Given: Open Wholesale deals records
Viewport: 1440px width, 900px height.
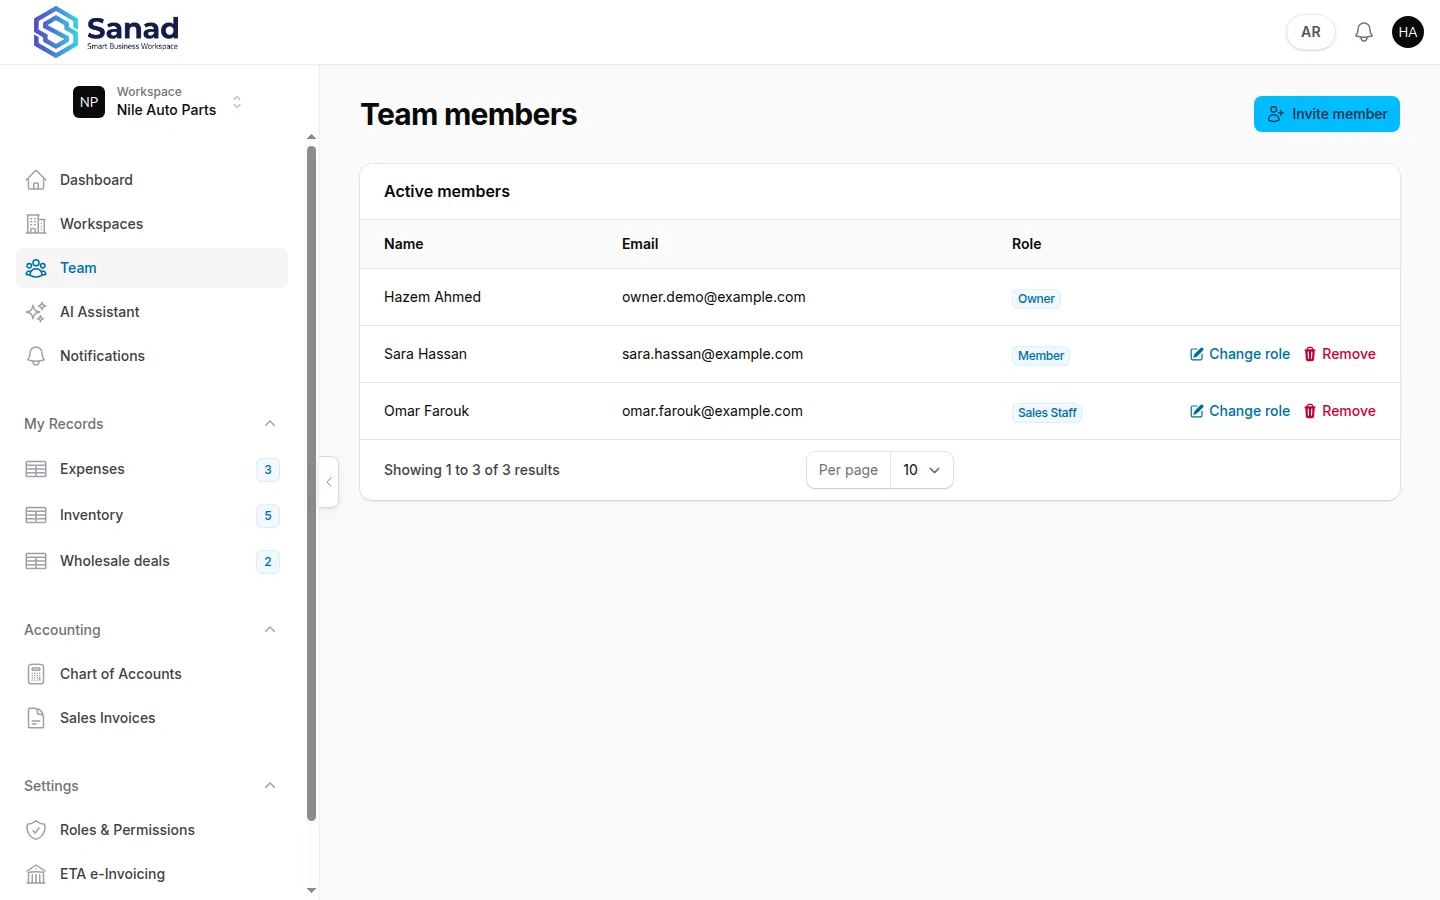Looking at the screenshot, I should 152,561.
